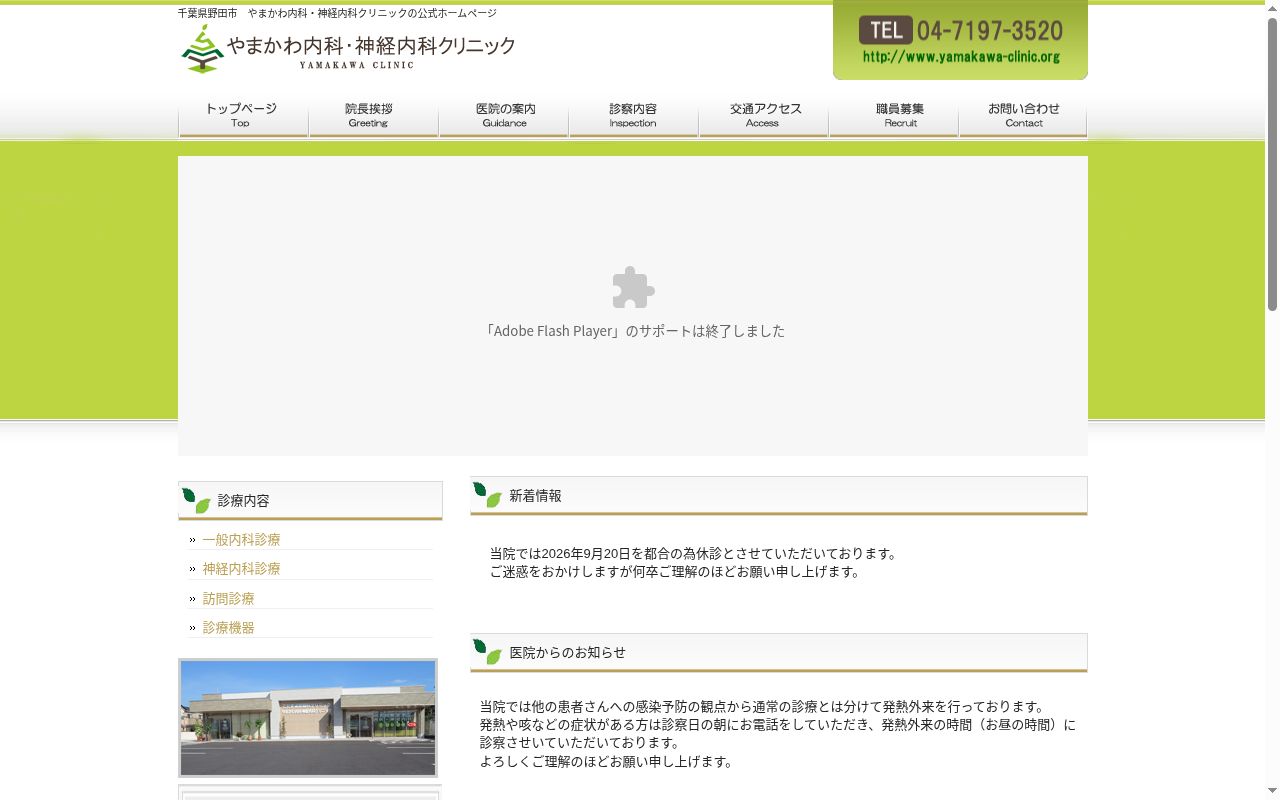The height and width of the screenshot is (800, 1280).
Task: Open the お問い合わせ Contact menu item
Action: point(1023,116)
